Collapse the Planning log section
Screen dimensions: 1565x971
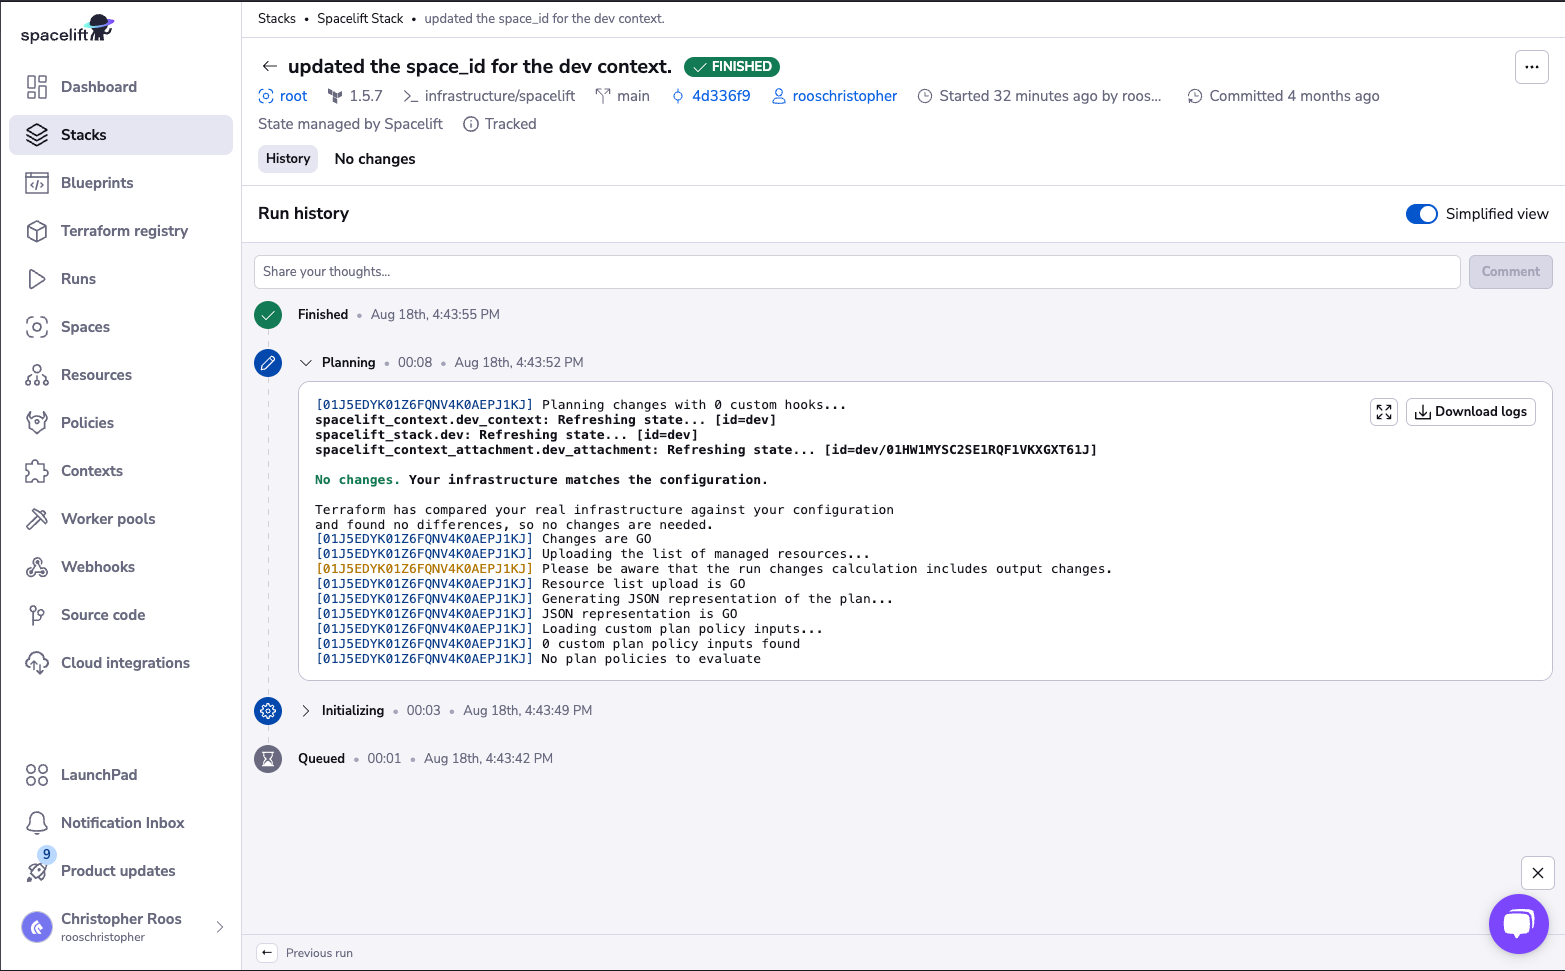coord(306,362)
